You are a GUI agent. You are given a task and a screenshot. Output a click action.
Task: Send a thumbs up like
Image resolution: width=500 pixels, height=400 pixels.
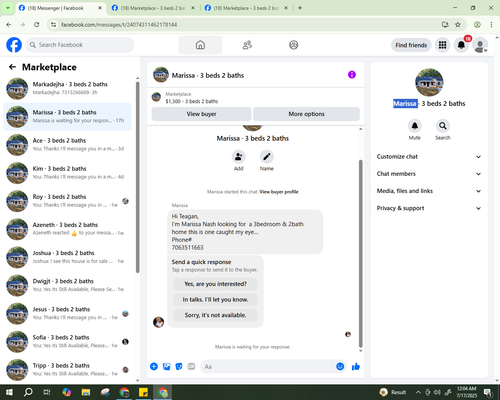point(356,367)
